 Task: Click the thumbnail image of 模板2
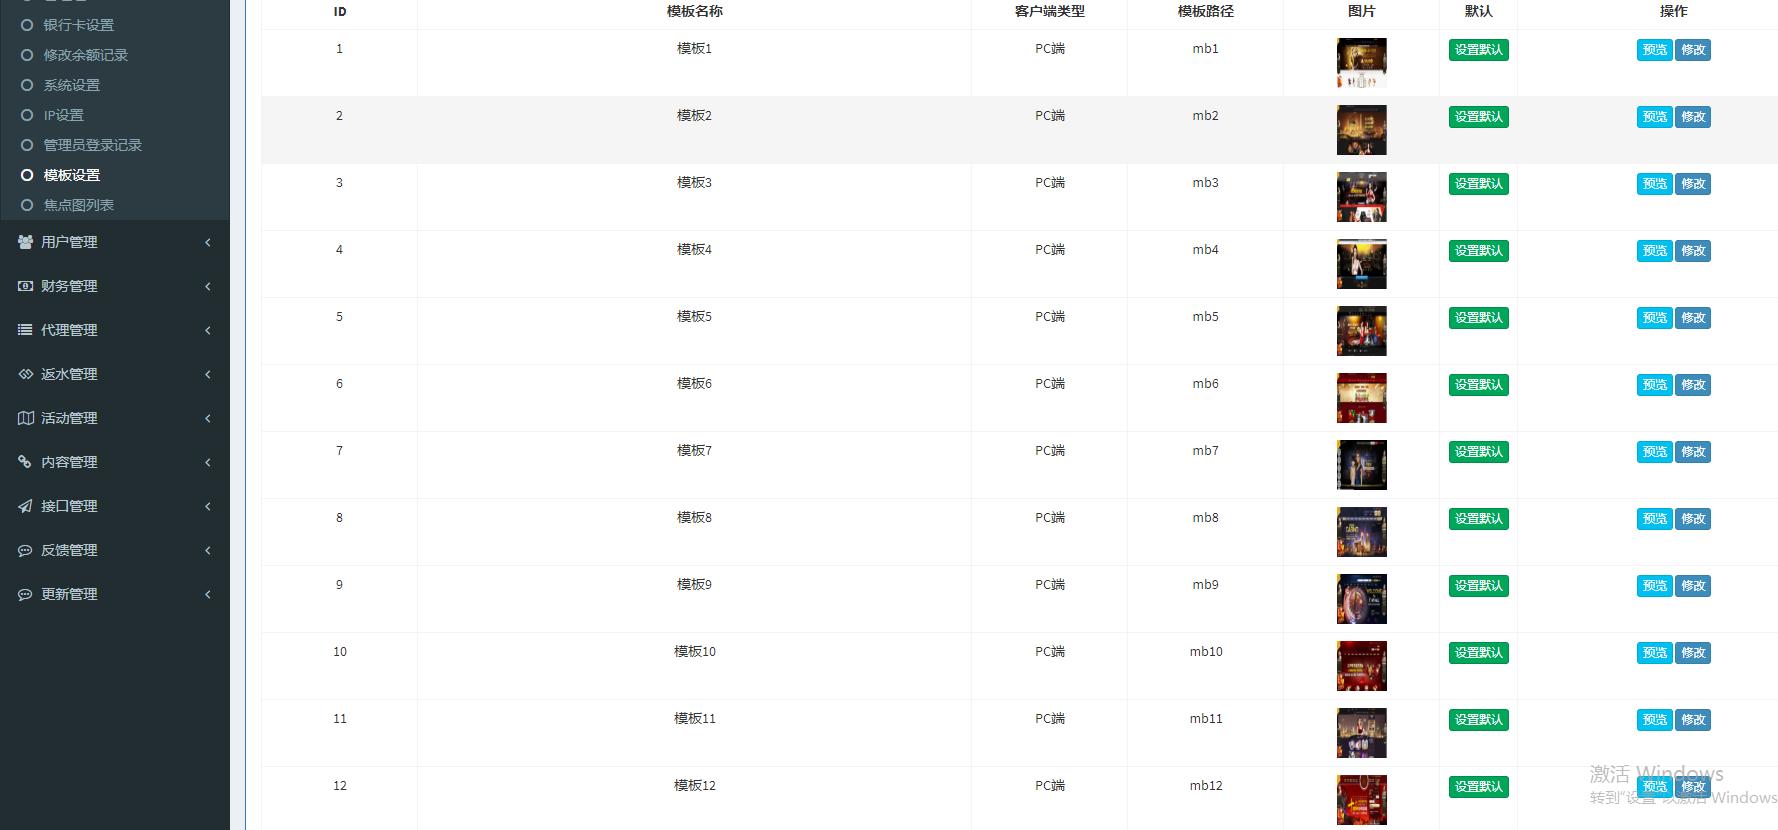point(1361,130)
